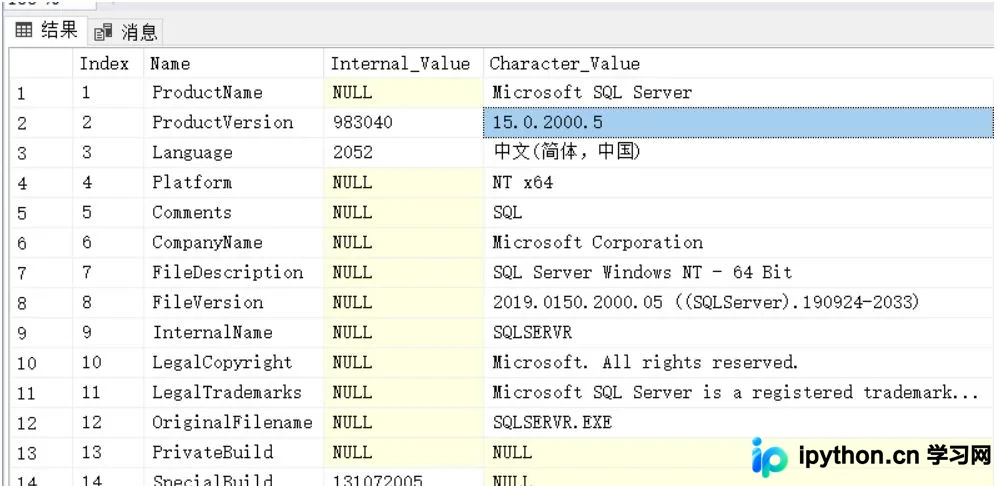Select the Microsoft Corporation cell
This screenshot has width=998, height=486.
(x=738, y=242)
